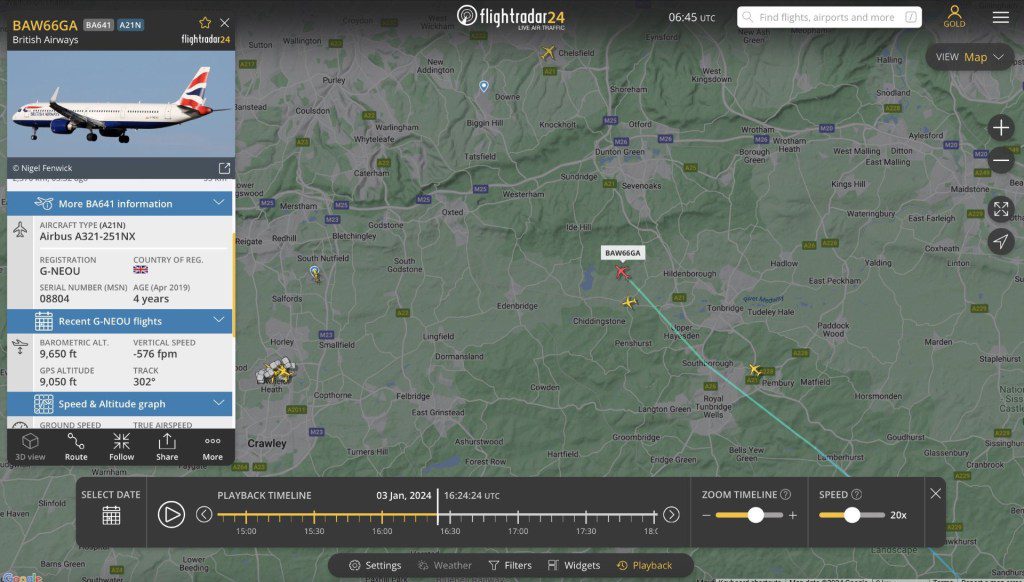
Task: Open More options in flight panel
Action: pyautogui.click(x=212, y=447)
